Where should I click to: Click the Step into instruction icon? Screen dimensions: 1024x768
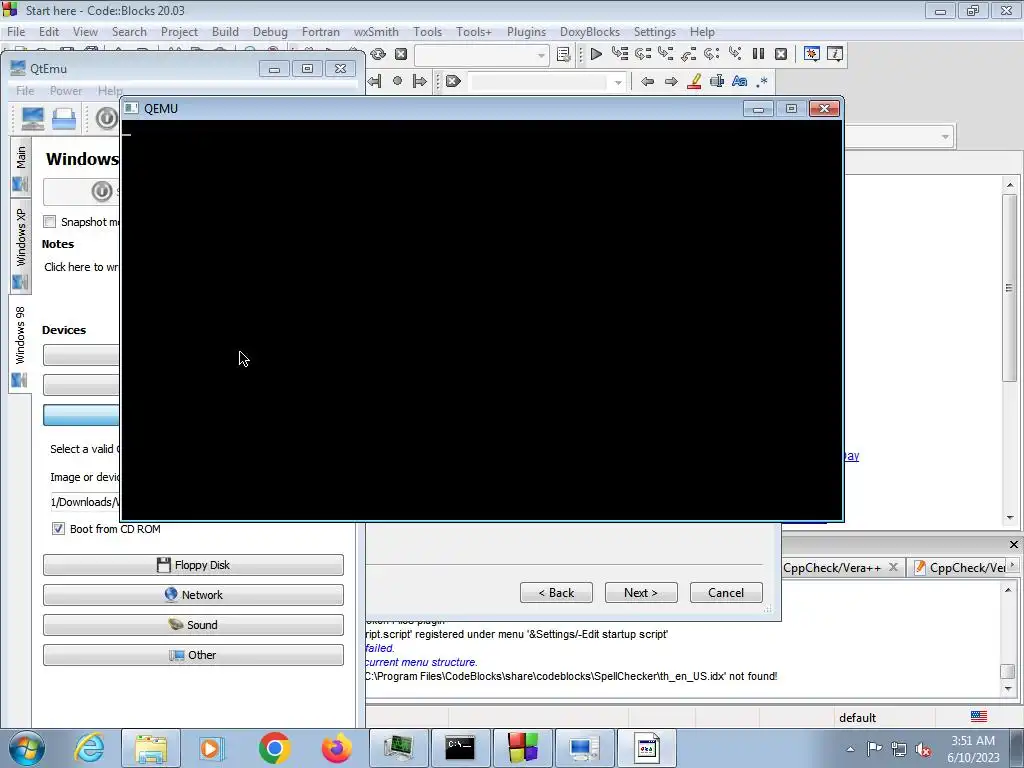pyautogui.click(x=735, y=54)
